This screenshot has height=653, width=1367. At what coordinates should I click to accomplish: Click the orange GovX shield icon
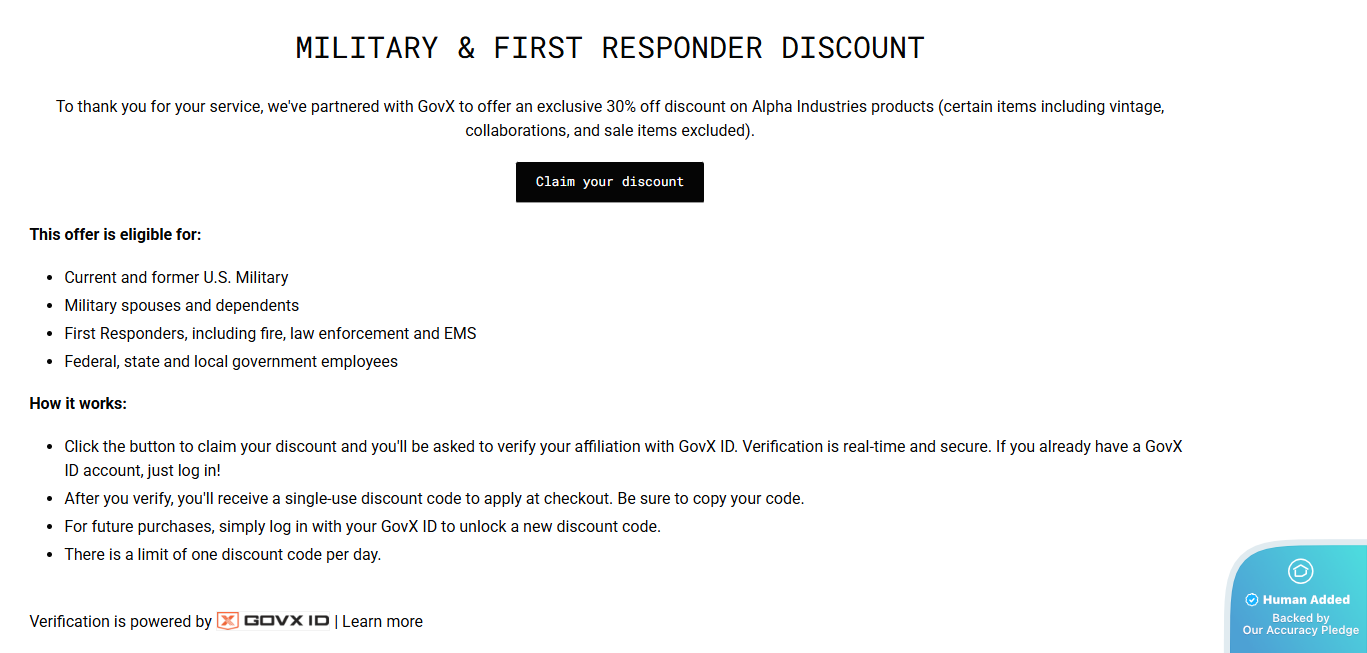[x=228, y=621]
